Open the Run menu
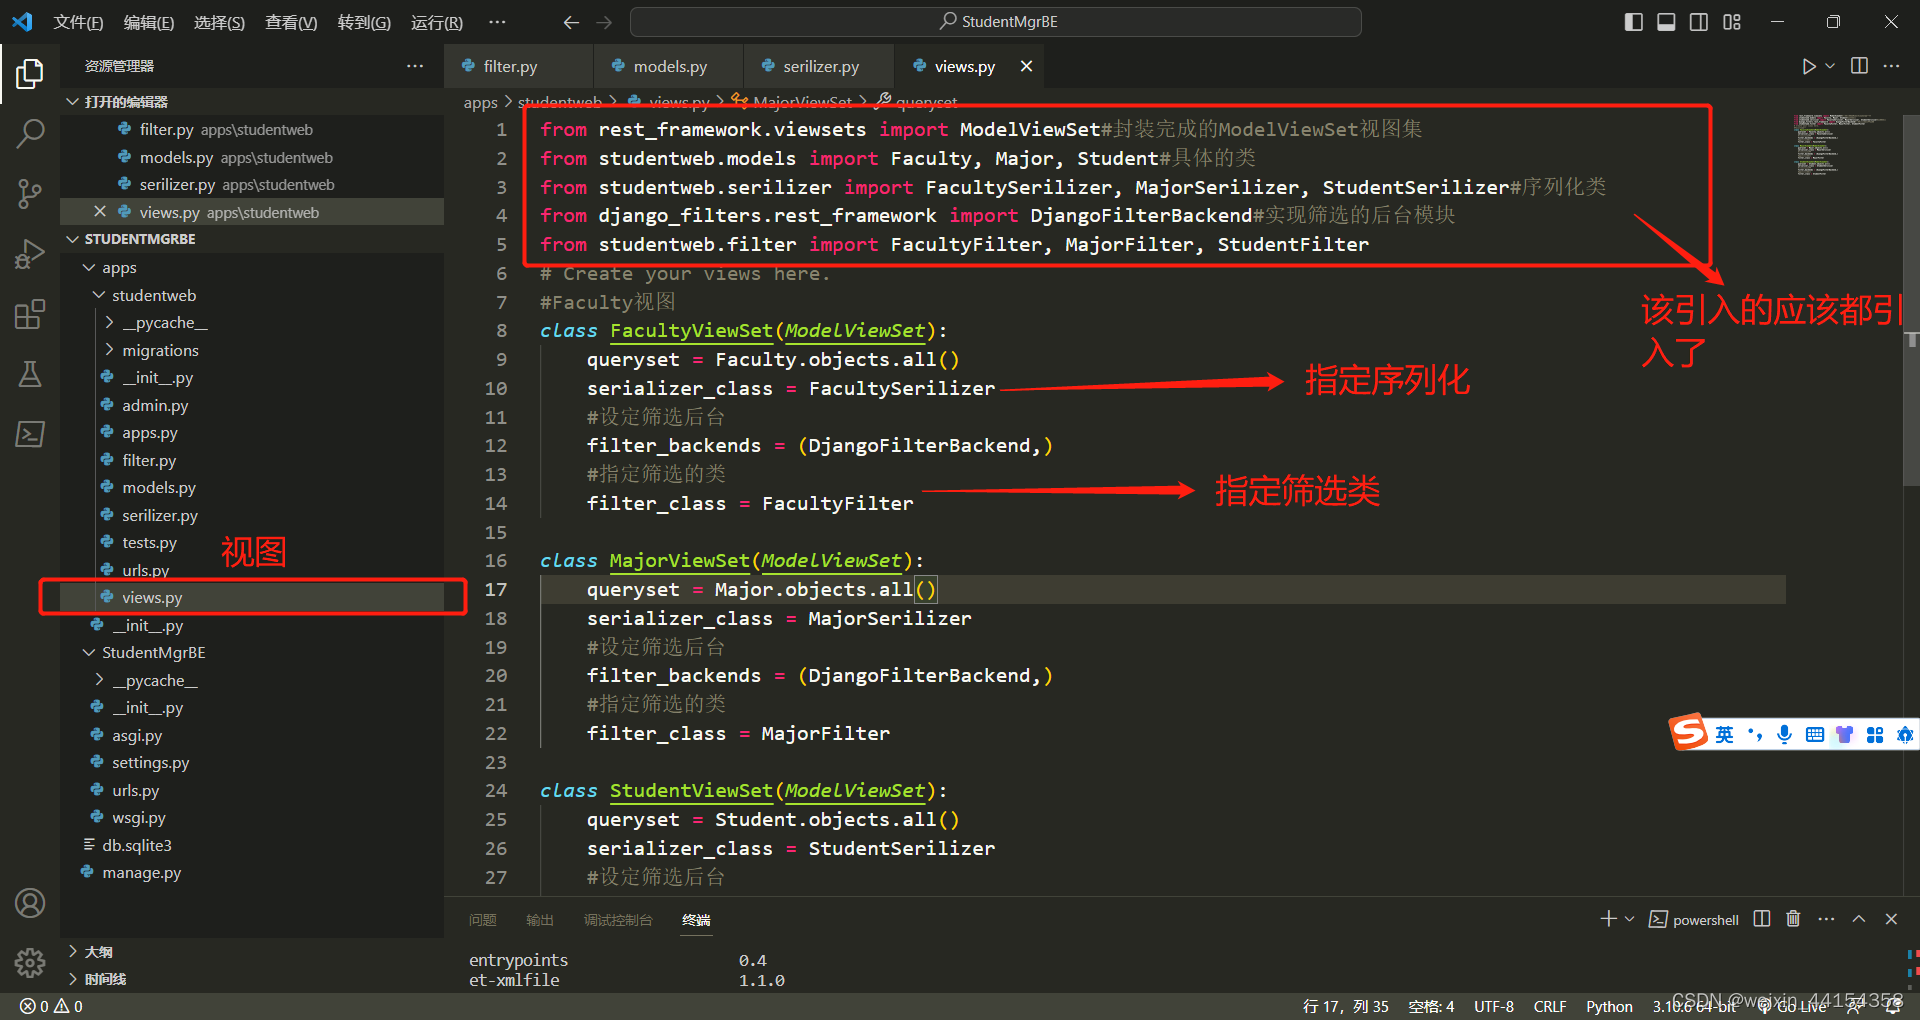The image size is (1920, 1020). pos(437,22)
